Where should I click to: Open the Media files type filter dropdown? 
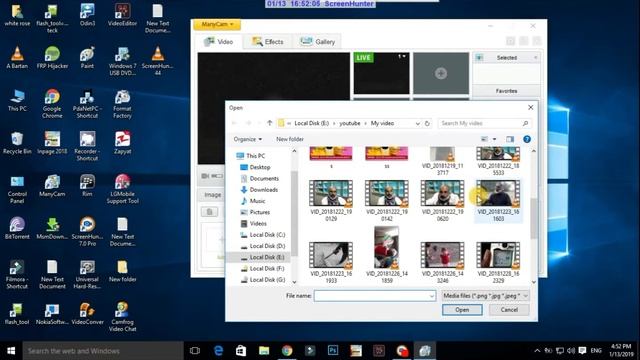pos(485,296)
